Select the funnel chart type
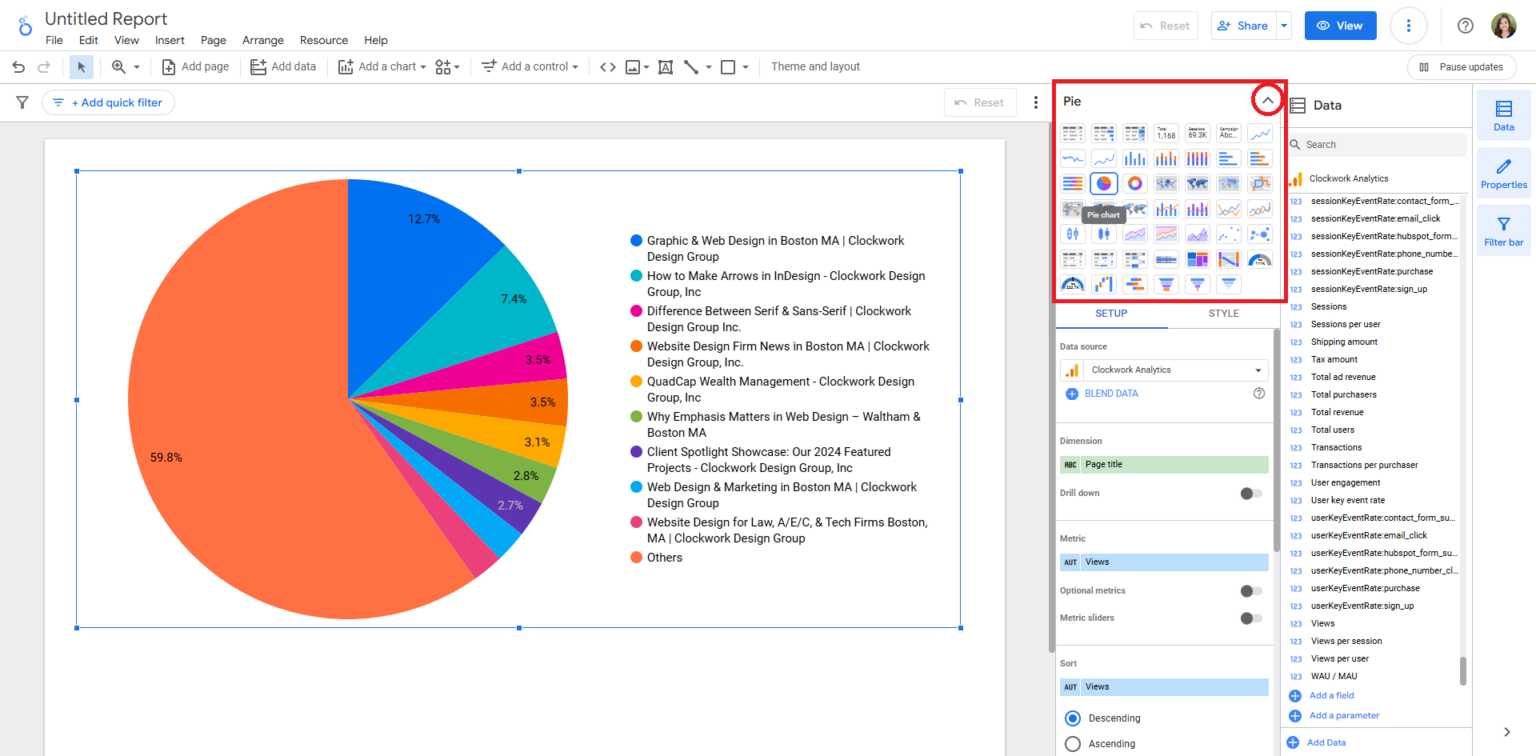Screen dimensions: 1536x756 [x=1165, y=283]
